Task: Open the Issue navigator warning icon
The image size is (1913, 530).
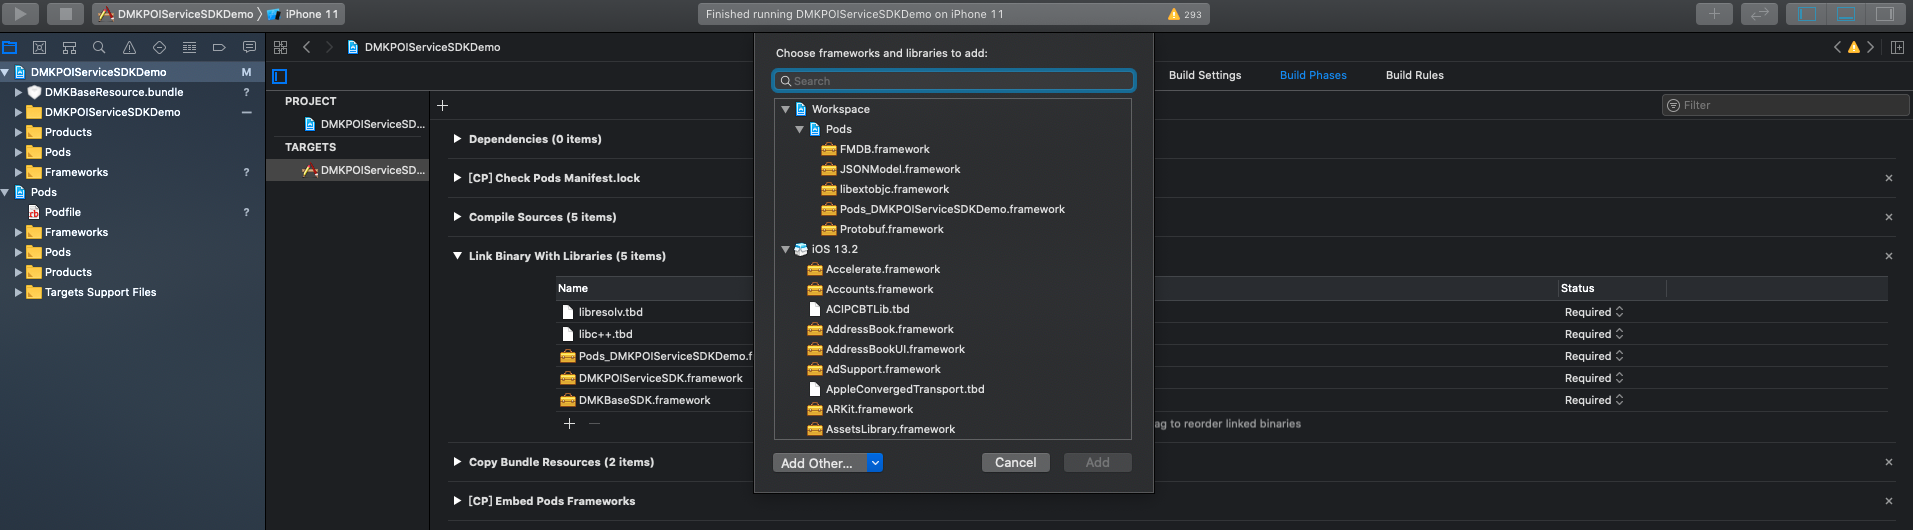Action: click(x=129, y=47)
